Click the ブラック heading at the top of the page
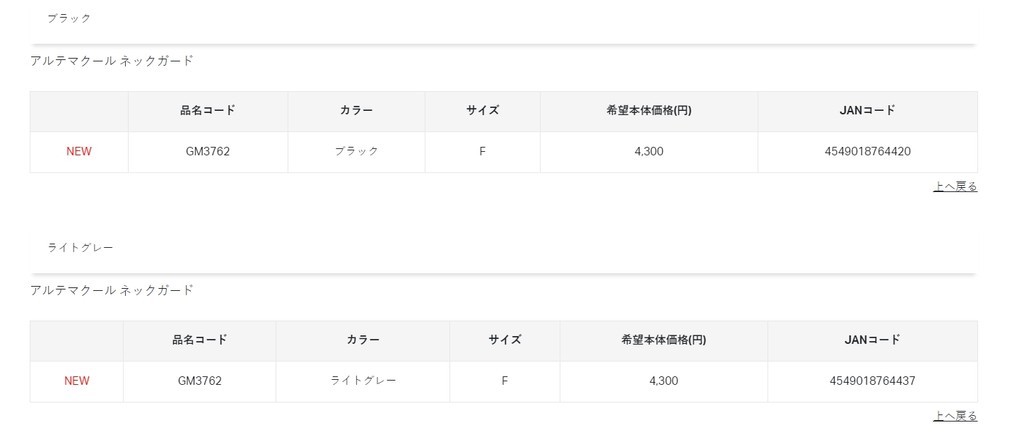Screen dimensions: 1024x442 coord(69,18)
